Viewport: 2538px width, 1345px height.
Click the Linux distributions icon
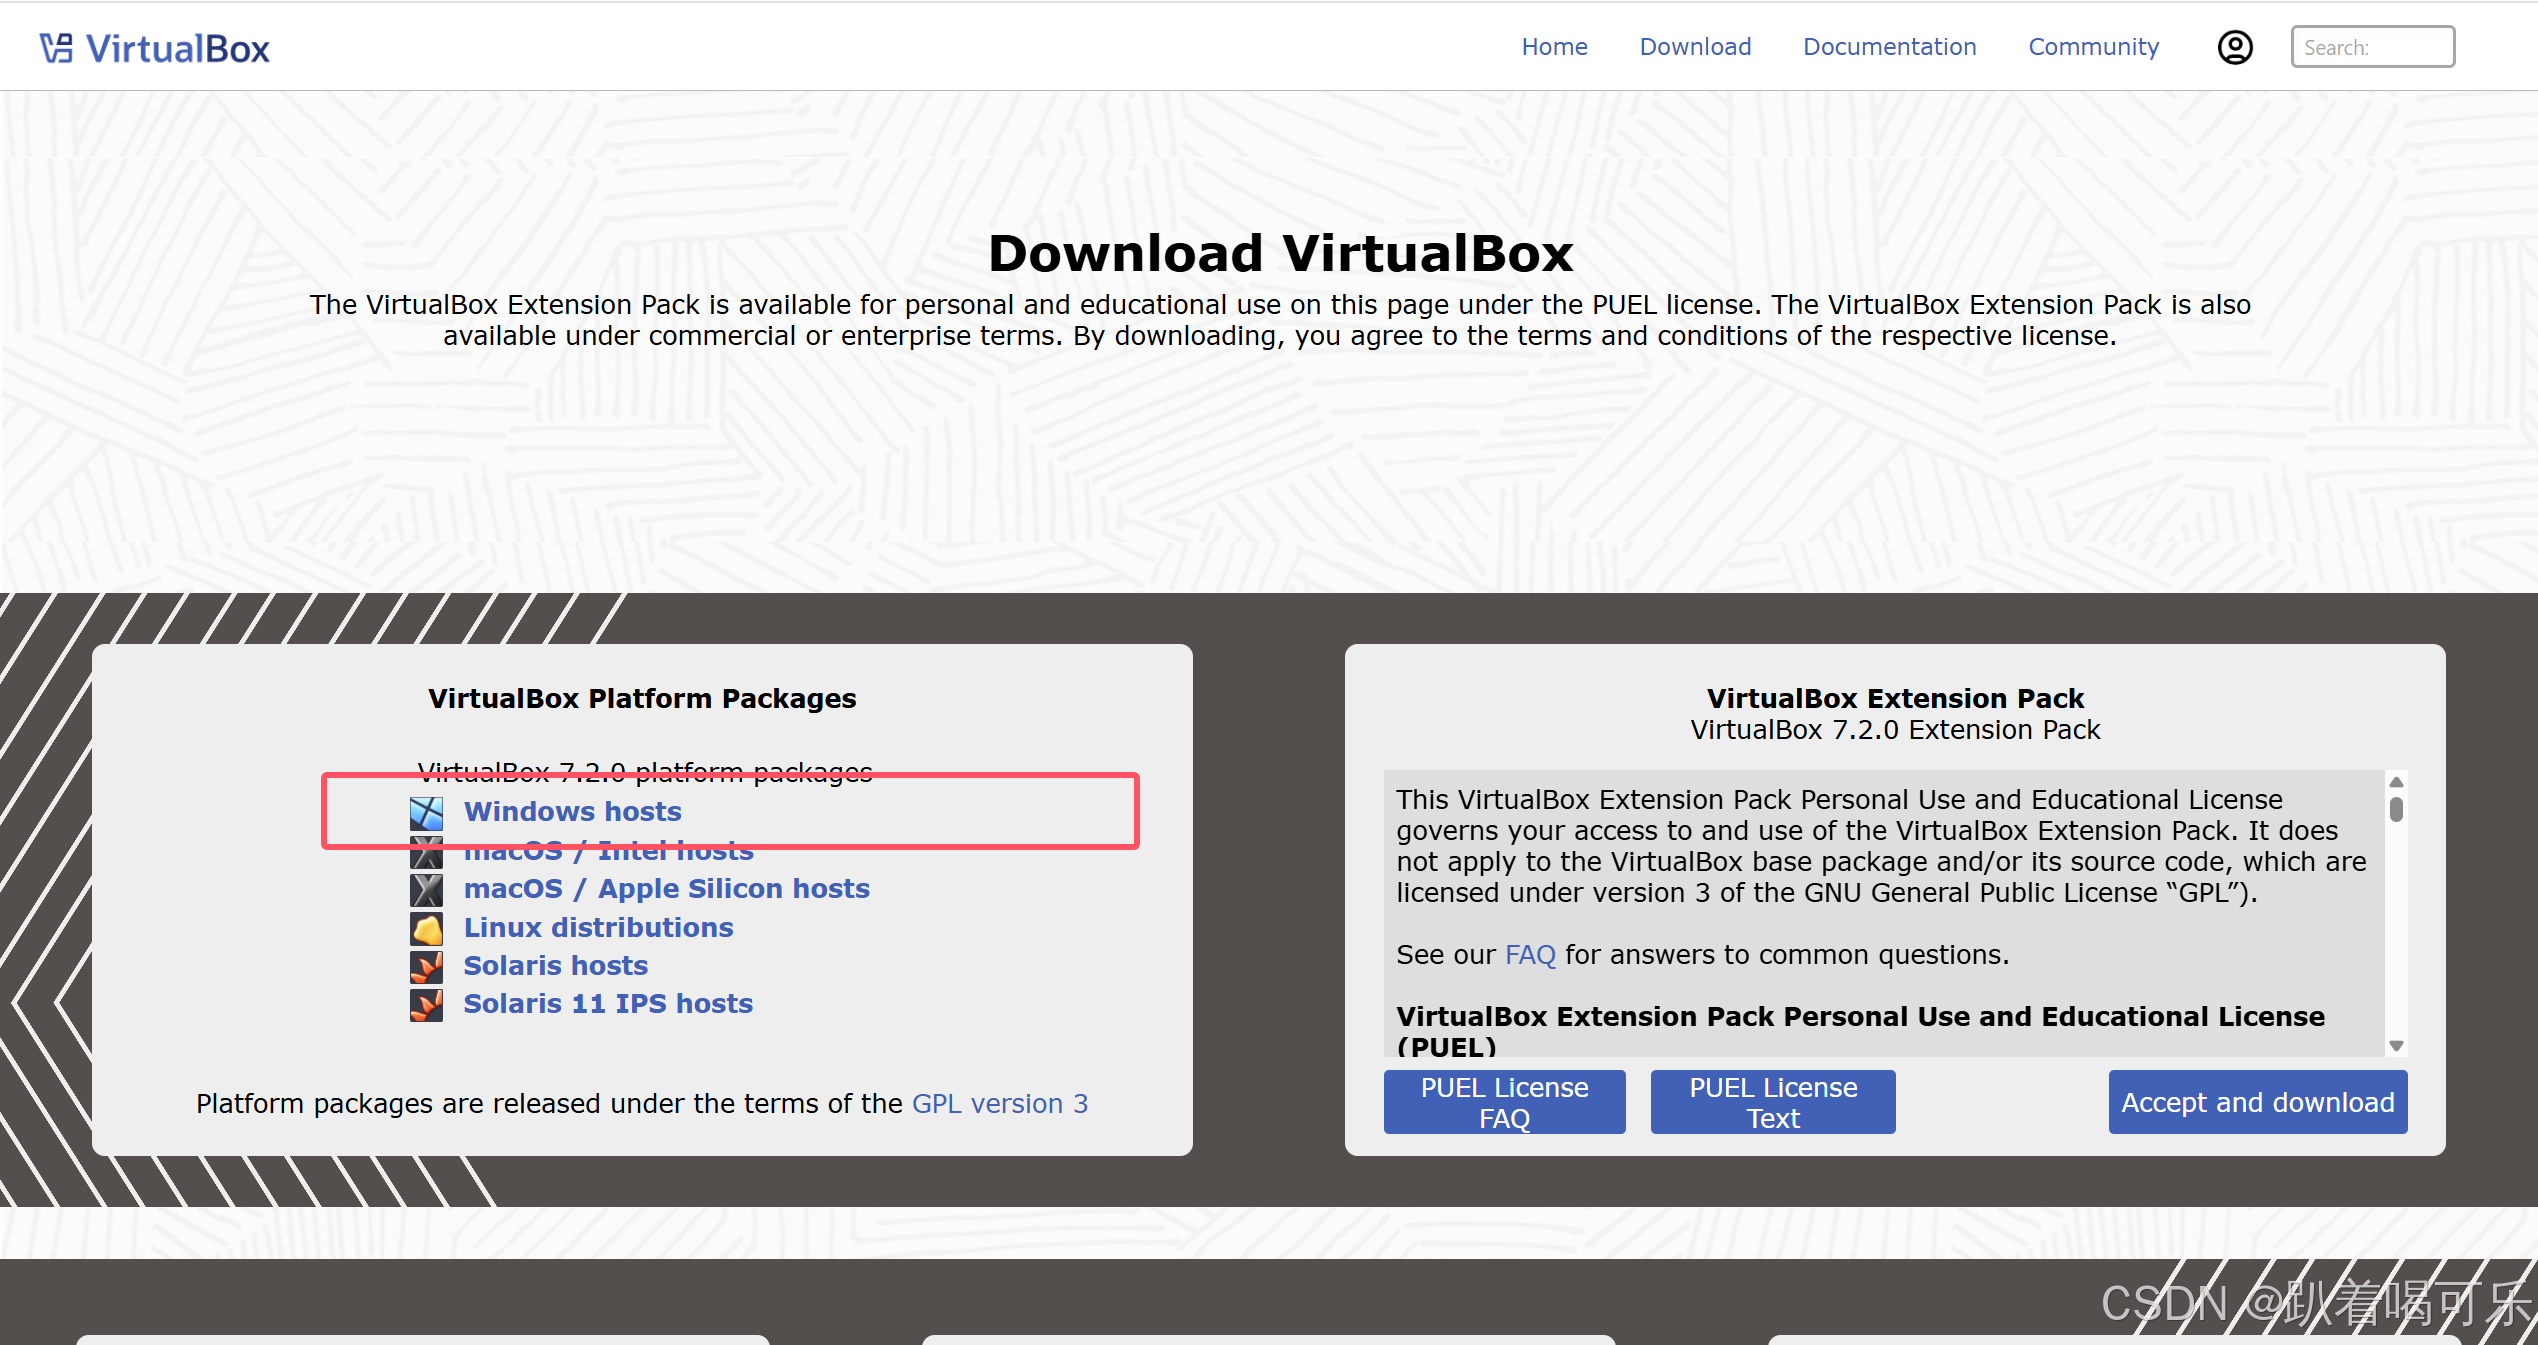(x=426, y=929)
